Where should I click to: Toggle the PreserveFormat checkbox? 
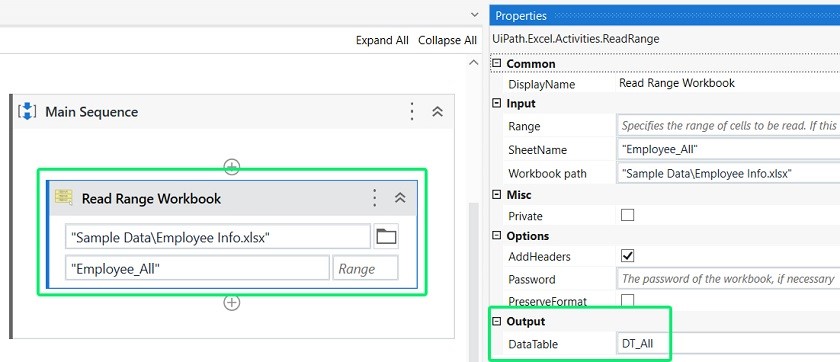click(x=627, y=300)
